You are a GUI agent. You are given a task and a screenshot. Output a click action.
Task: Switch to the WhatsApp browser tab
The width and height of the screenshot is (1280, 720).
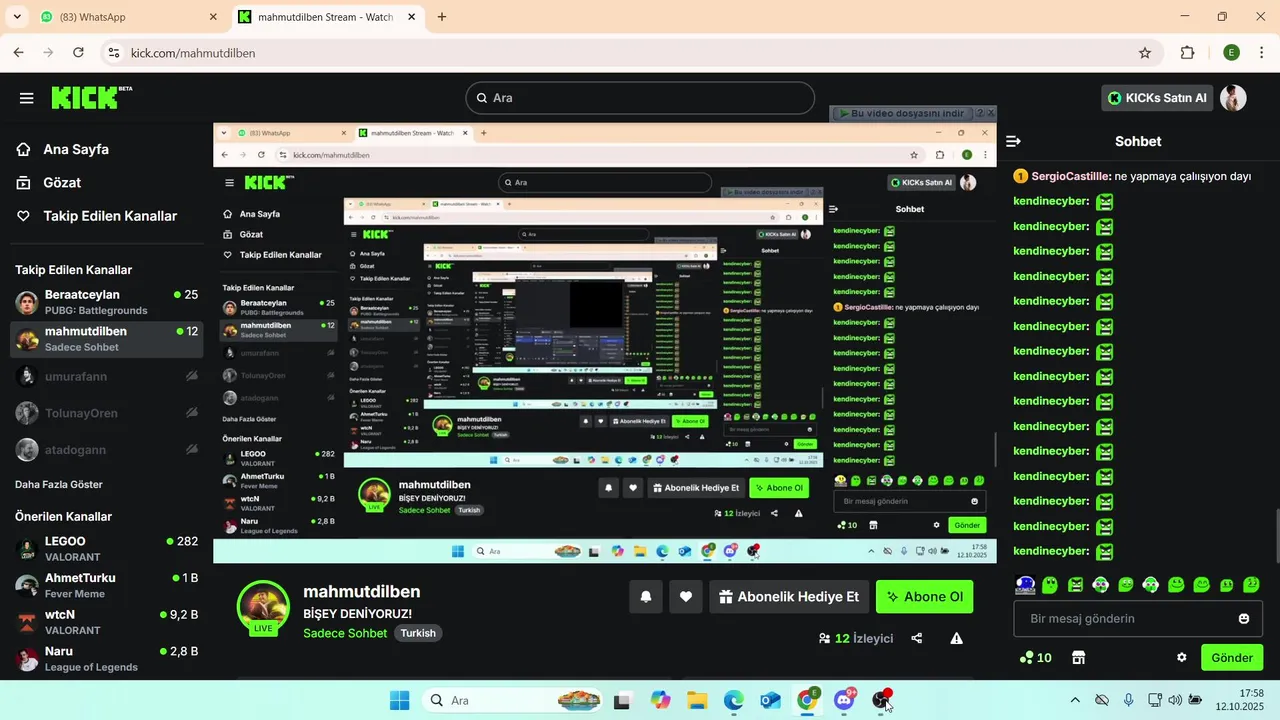tap(127, 17)
